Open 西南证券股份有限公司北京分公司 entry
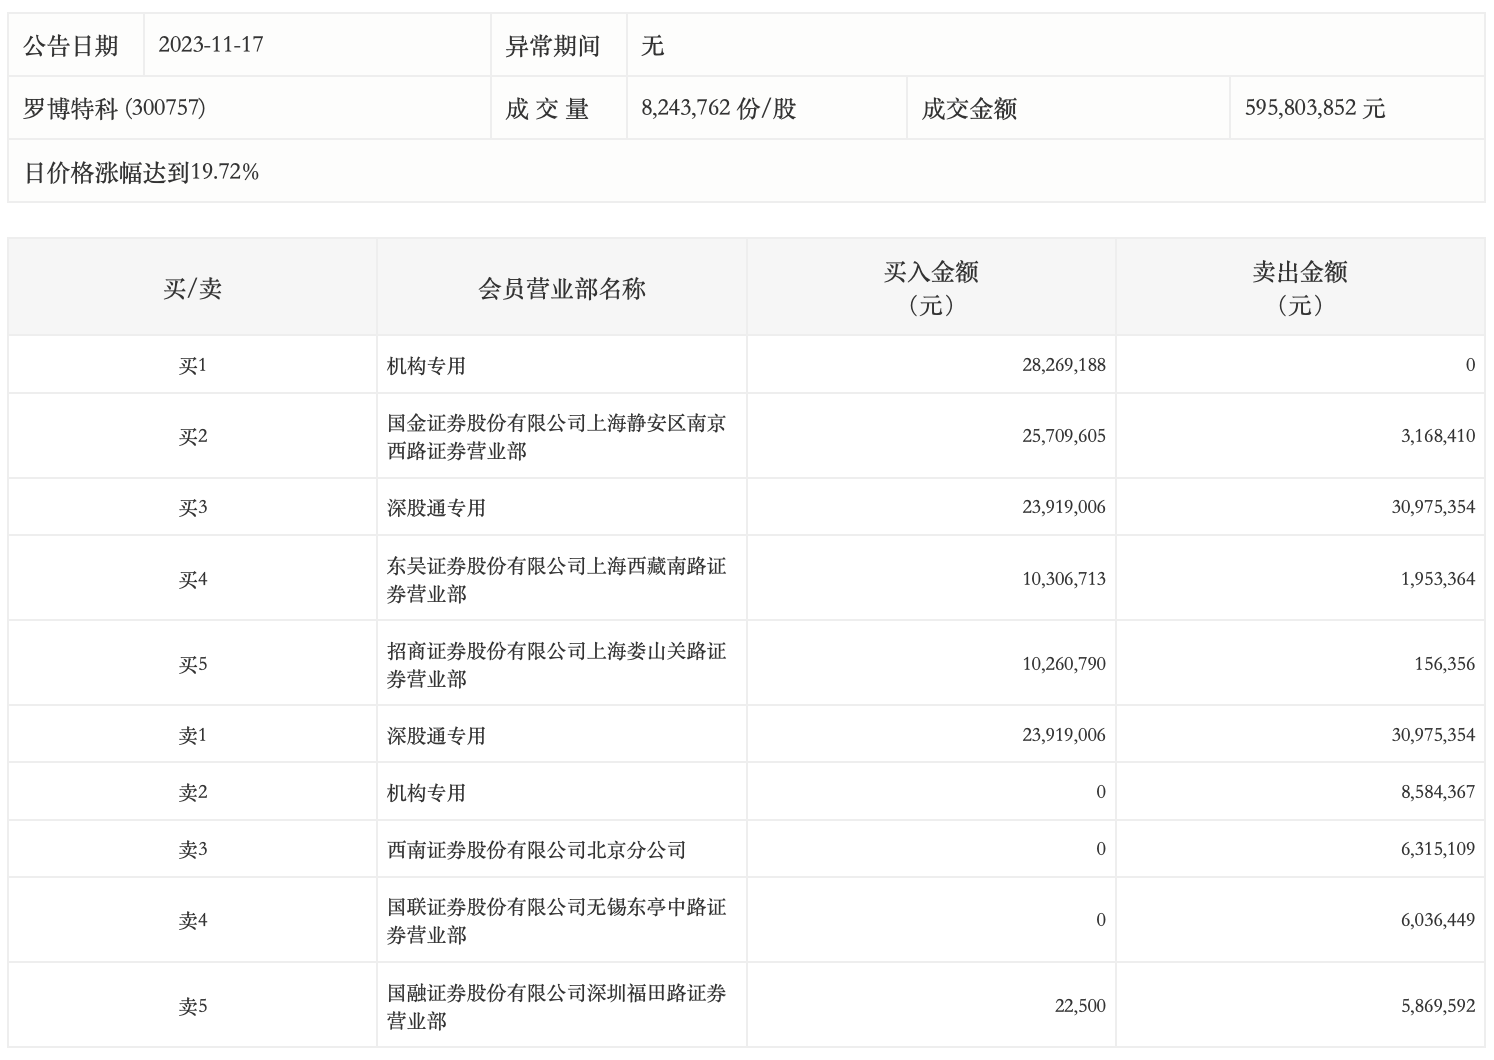The width and height of the screenshot is (1494, 1060). (536, 850)
